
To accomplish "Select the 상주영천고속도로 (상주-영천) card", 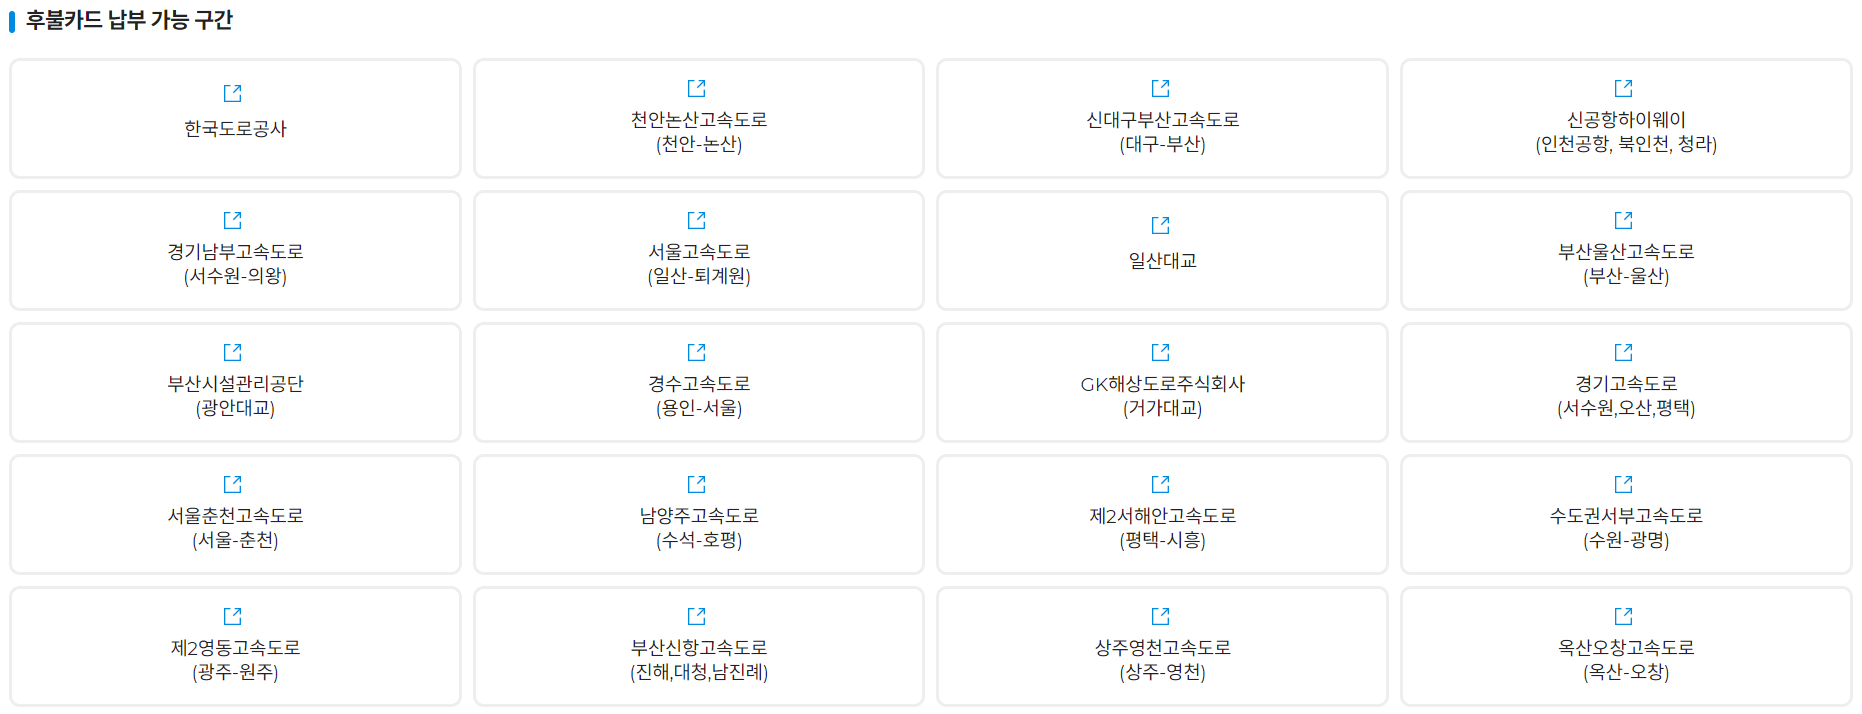I will point(1160,646).
